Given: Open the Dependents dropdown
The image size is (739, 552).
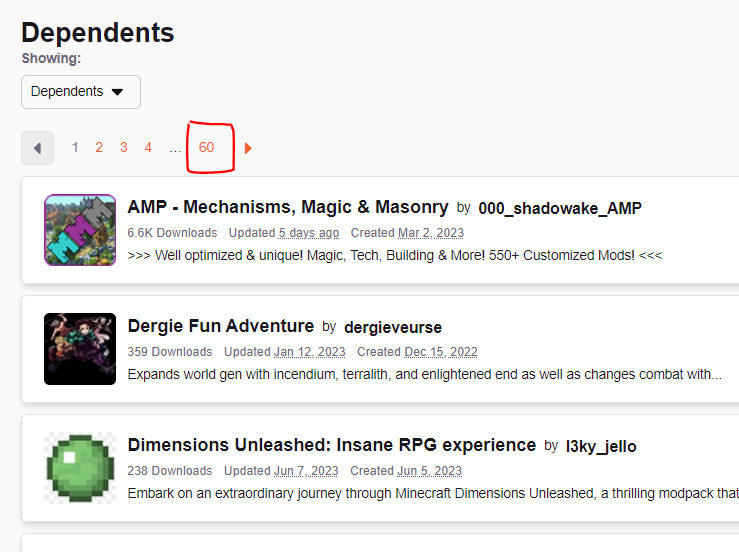Looking at the screenshot, I should pyautogui.click(x=80, y=92).
